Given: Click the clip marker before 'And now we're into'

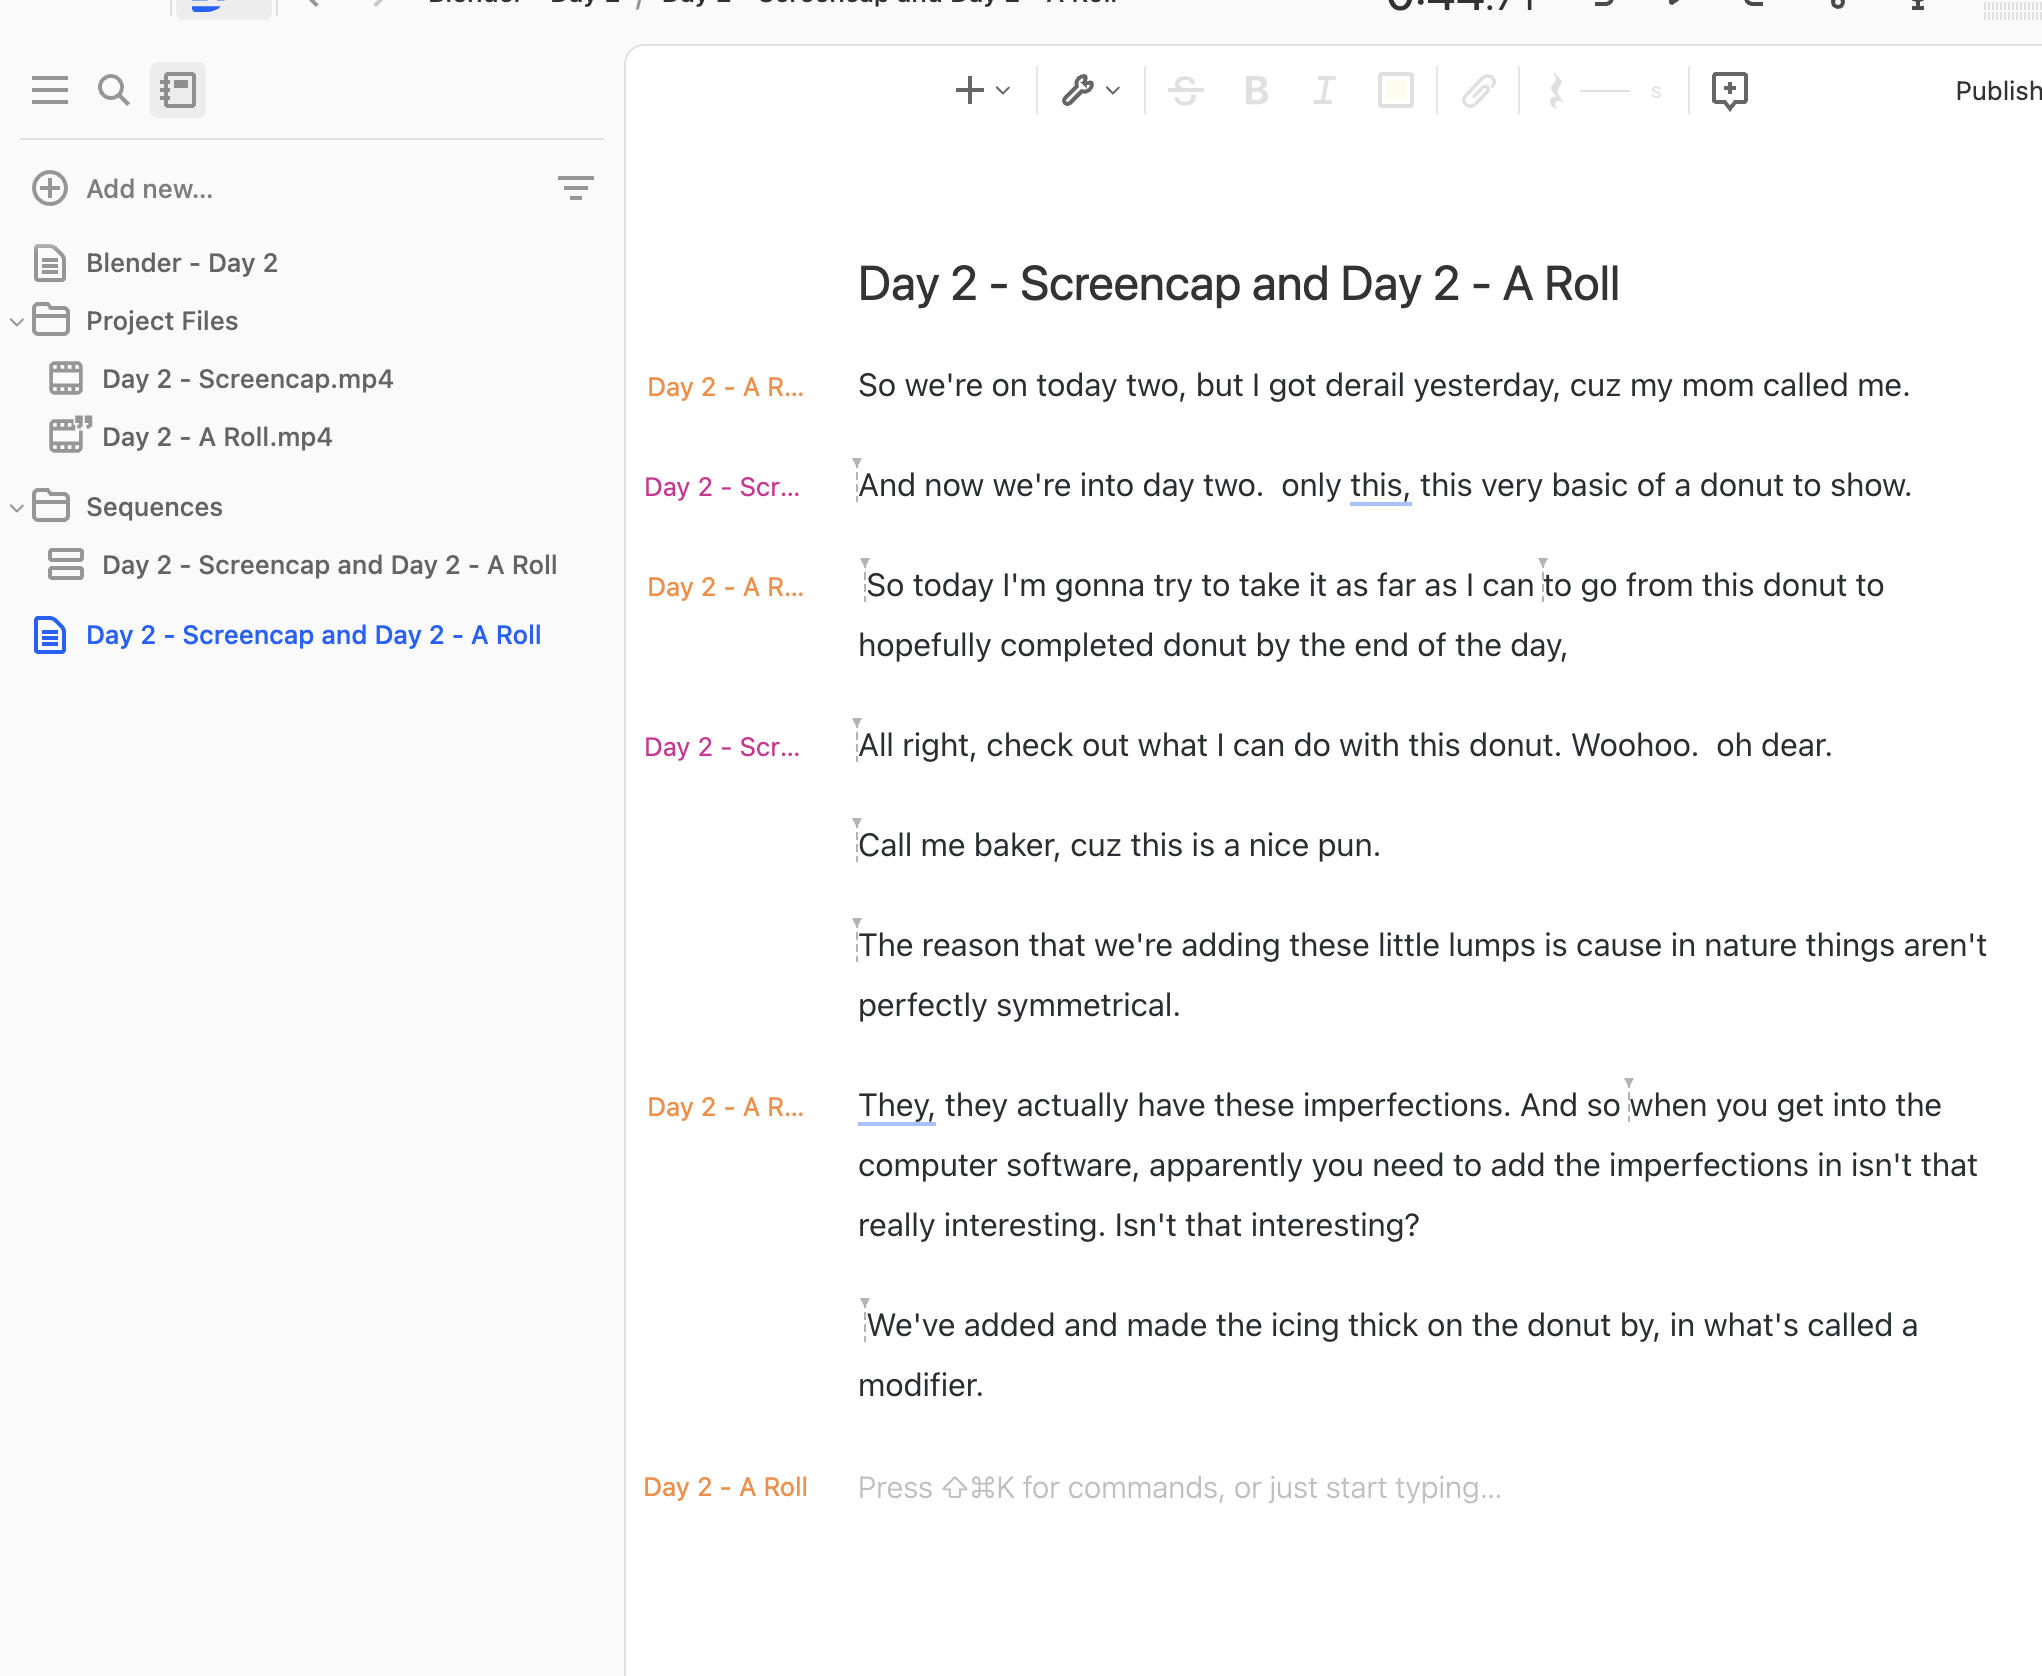Looking at the screenshot, I should pyautogui.click(x=856, y=479).
